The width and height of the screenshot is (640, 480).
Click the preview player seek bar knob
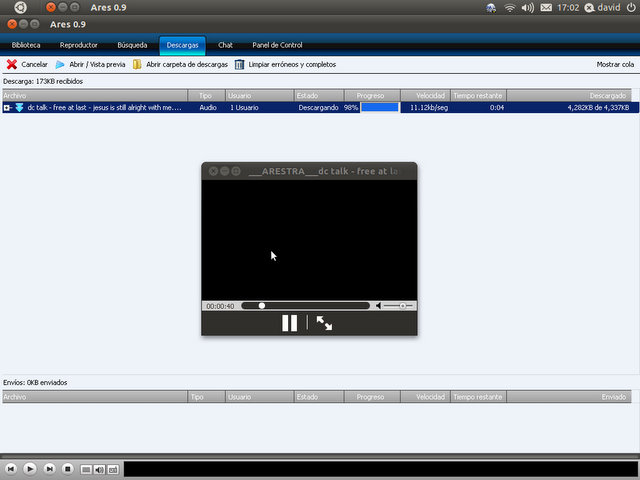tap(262, 306)
